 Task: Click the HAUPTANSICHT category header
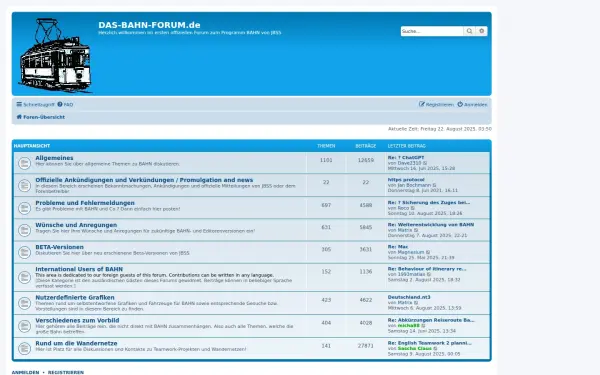[32, 146]
